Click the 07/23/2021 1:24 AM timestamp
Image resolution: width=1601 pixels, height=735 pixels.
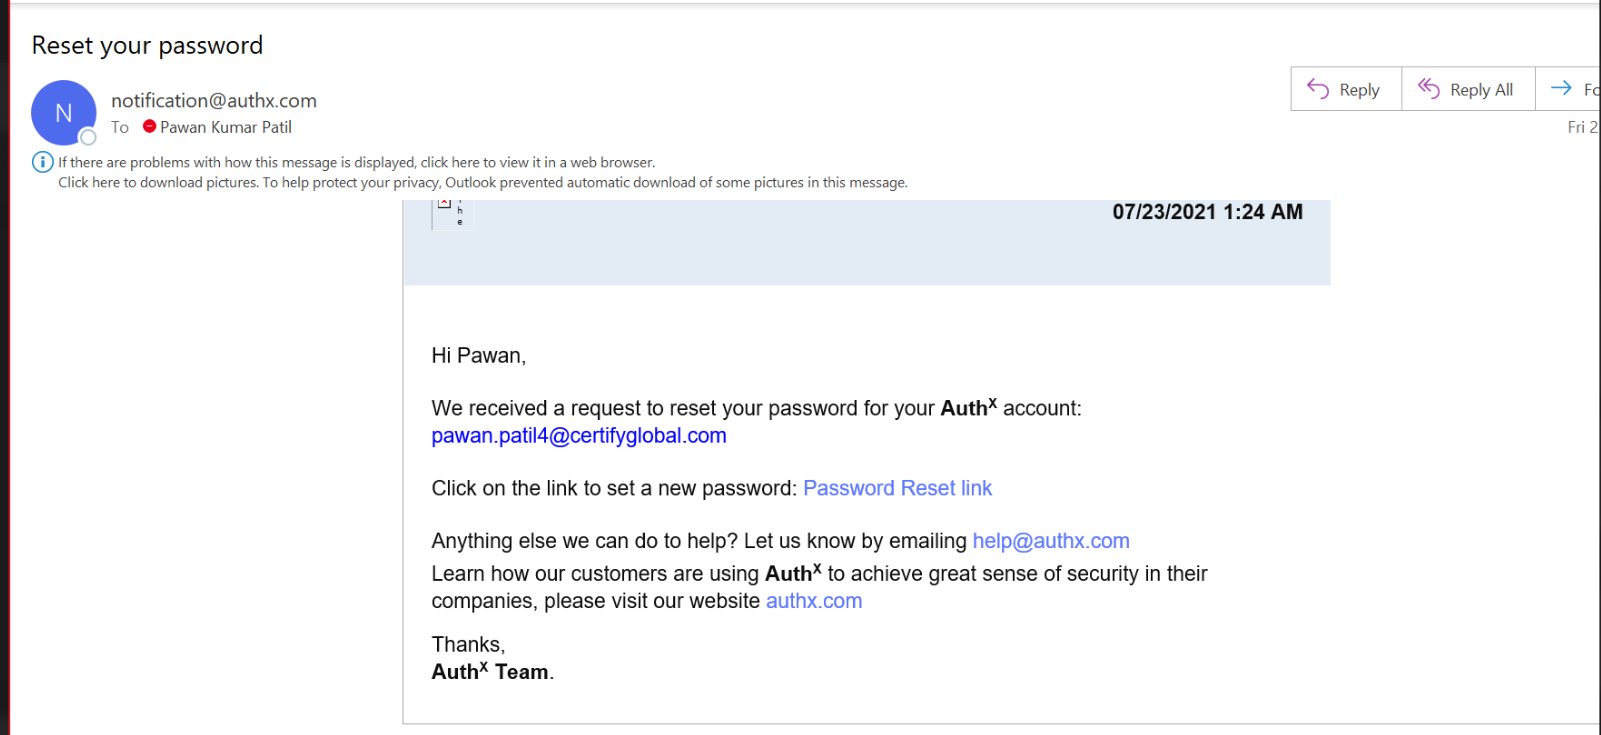(1207, 212)
